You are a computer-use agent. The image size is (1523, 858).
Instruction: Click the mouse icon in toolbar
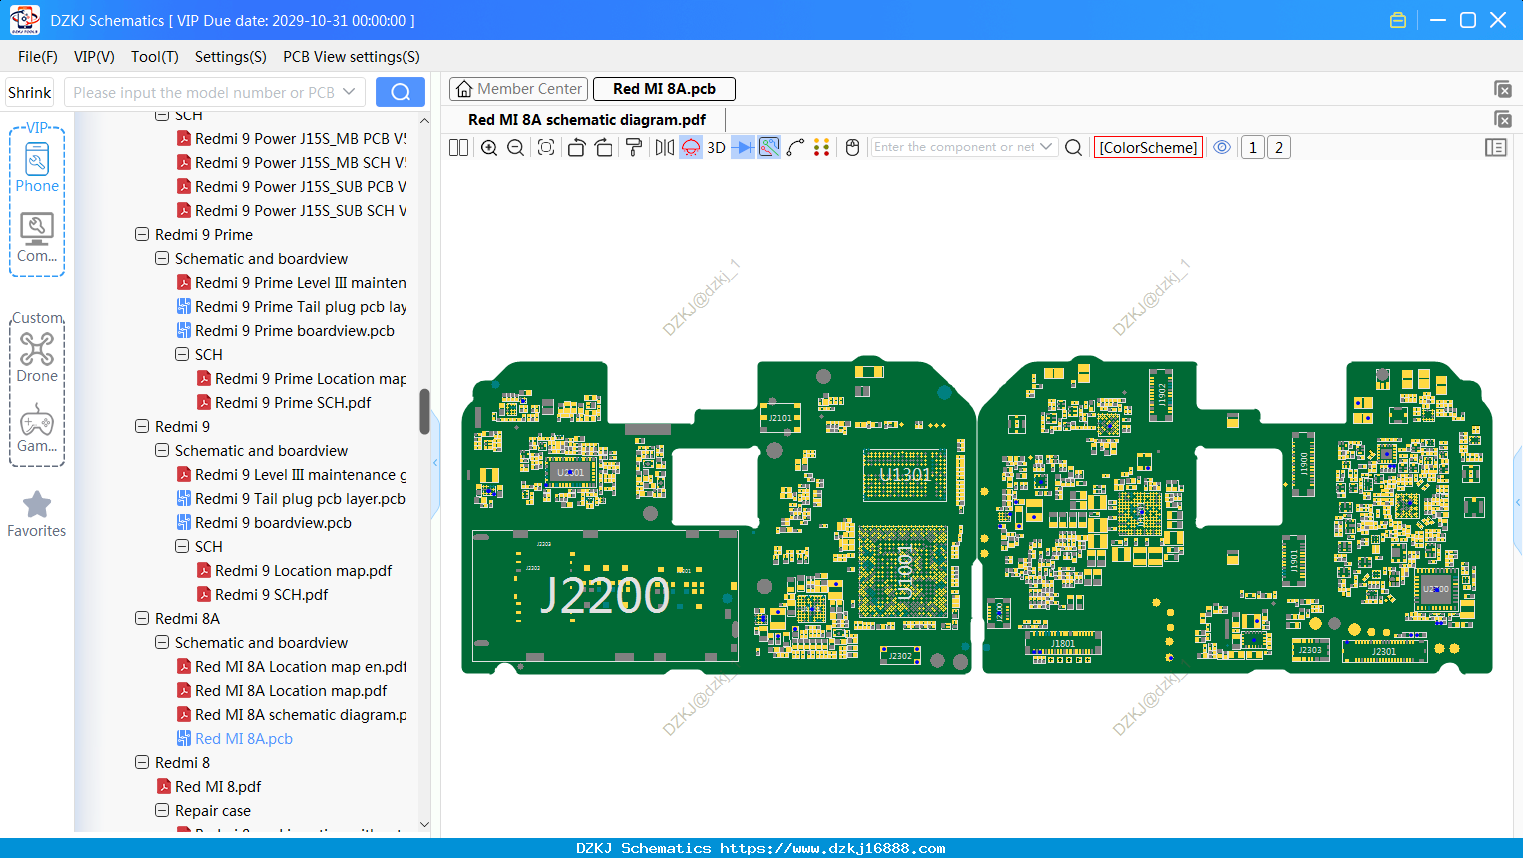tap(853, 147)
